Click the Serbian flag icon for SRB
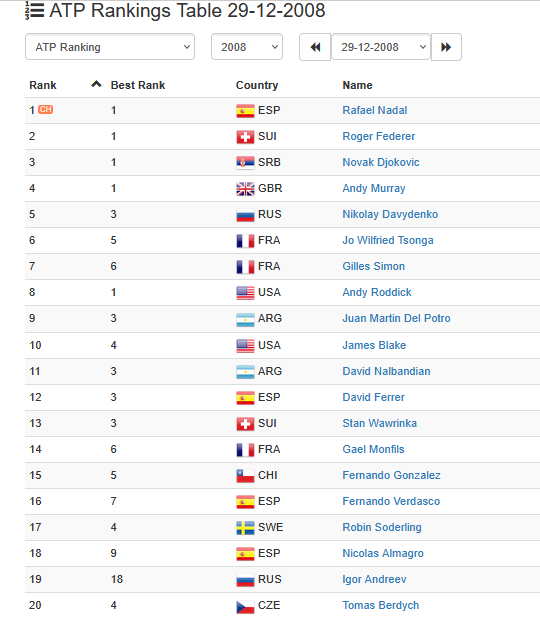The height and width of the screenshot is (619, 540). [245, 163]
